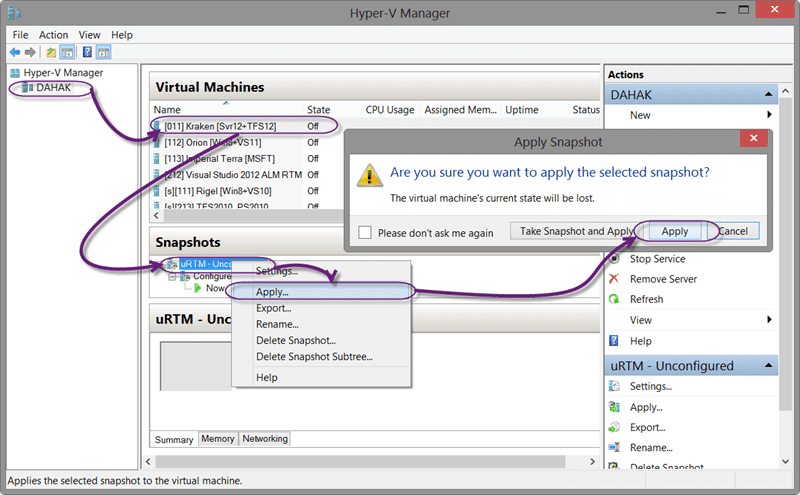Viewport: 800px width, 495px height.
Task: Click the Hyper-V Manager title bar icon
Action: pos(14,13)
